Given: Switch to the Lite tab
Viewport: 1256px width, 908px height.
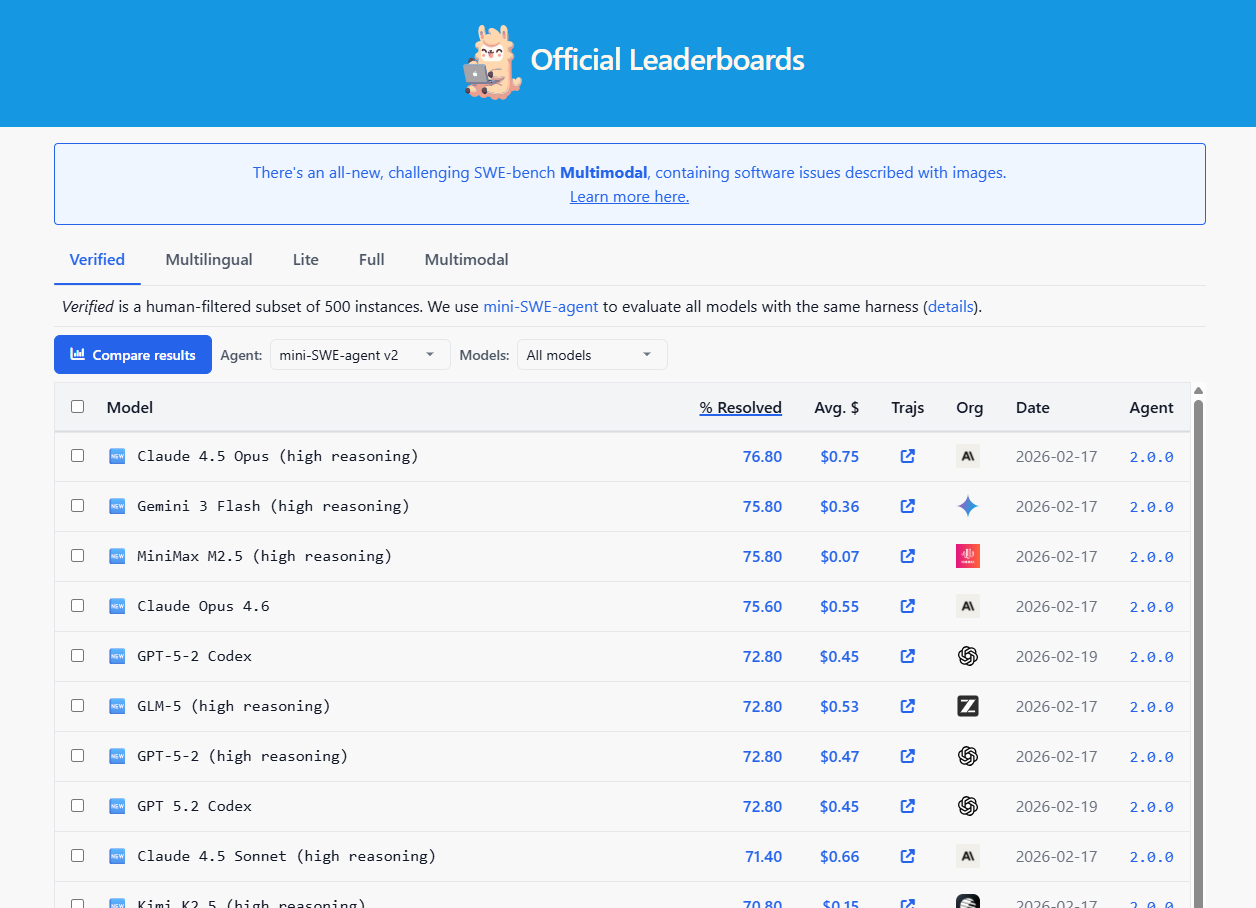Looking at the screenshot, I should 306,260.
